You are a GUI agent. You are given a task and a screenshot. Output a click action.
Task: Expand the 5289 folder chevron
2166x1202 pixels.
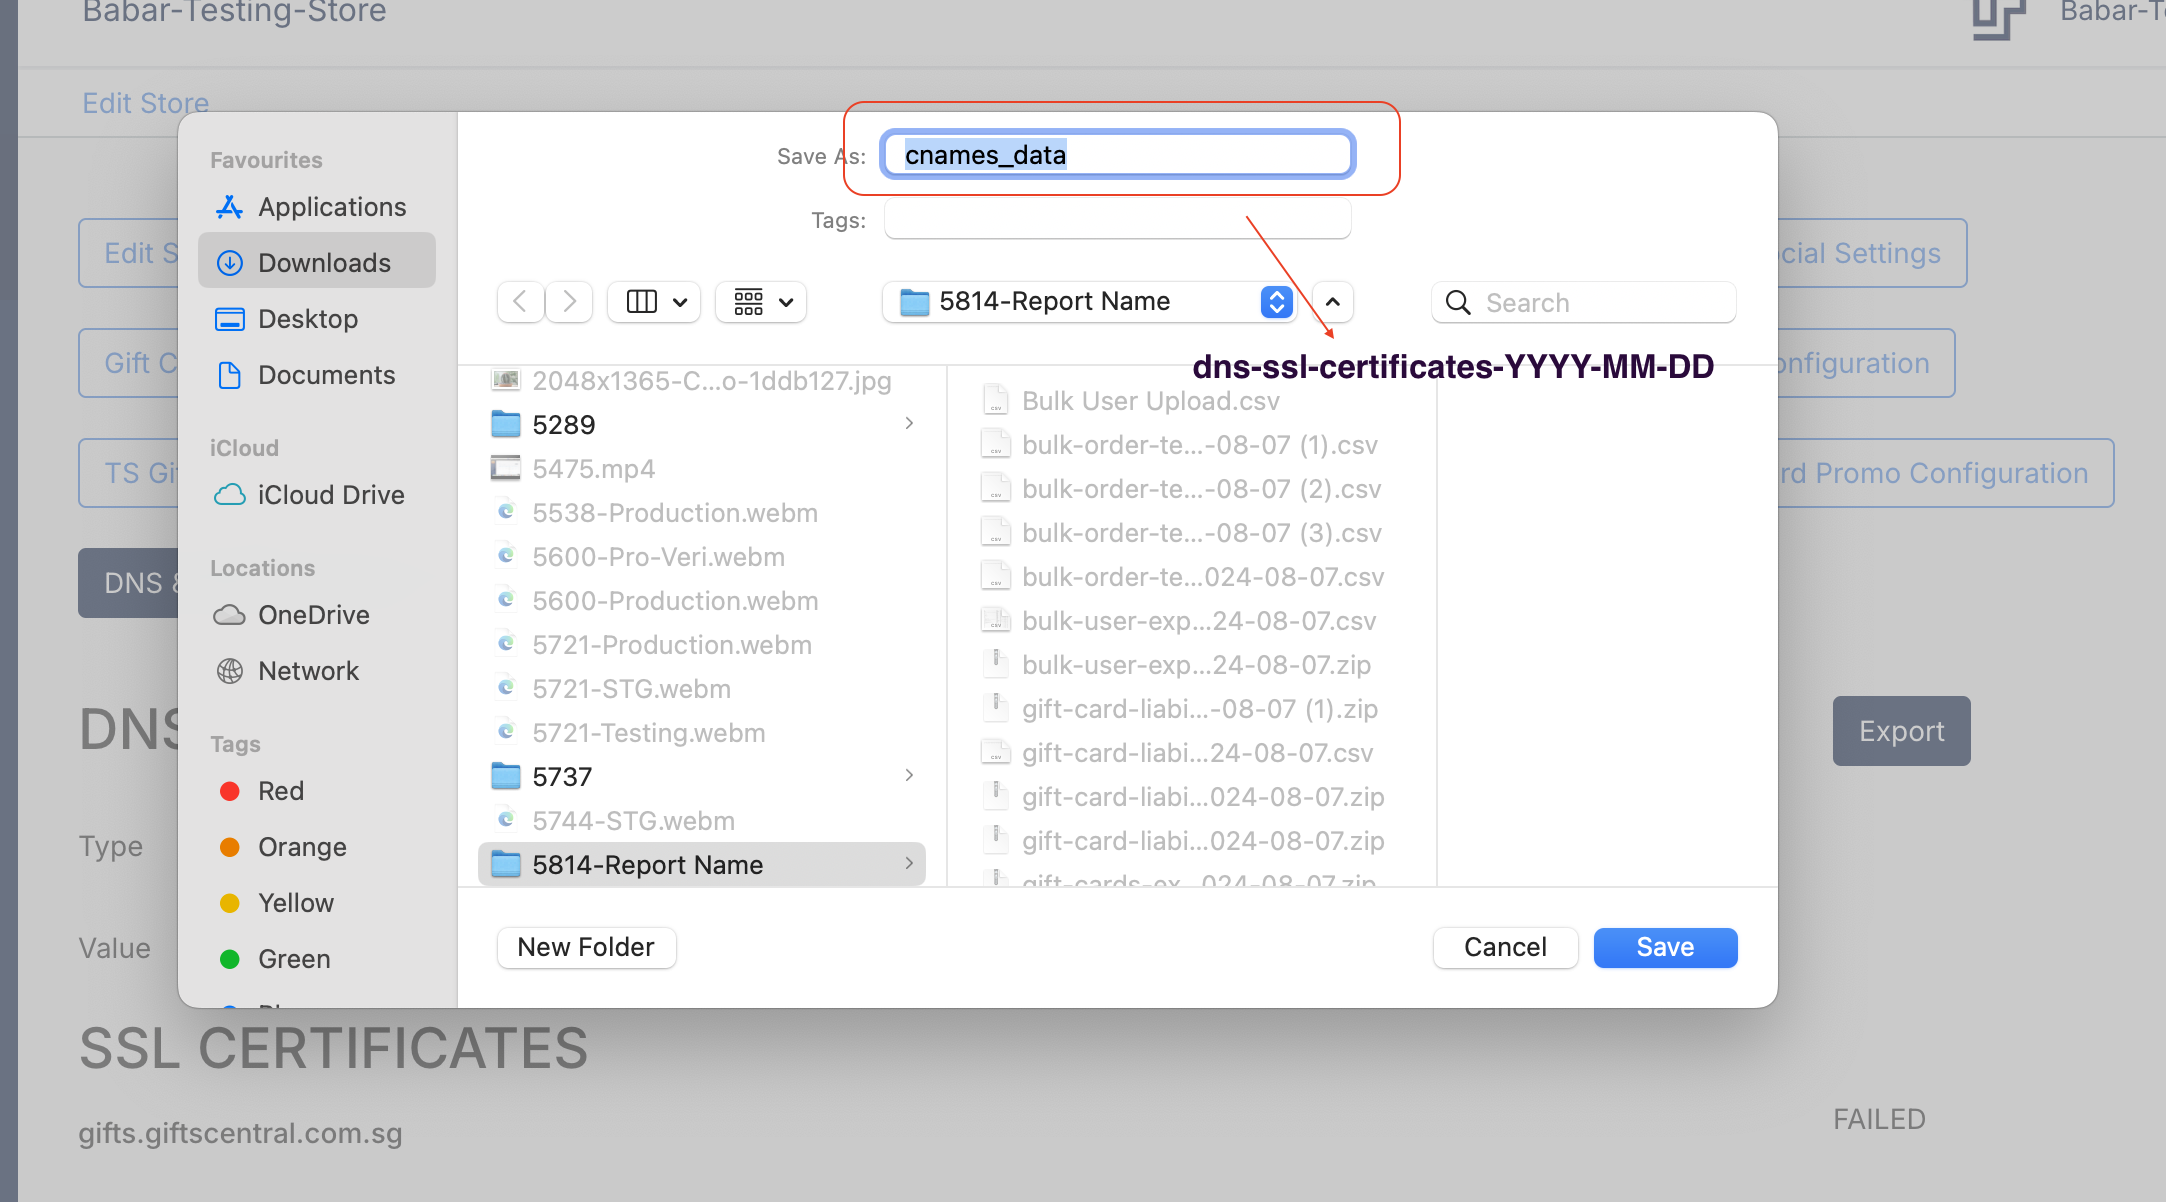click(909, 424)
